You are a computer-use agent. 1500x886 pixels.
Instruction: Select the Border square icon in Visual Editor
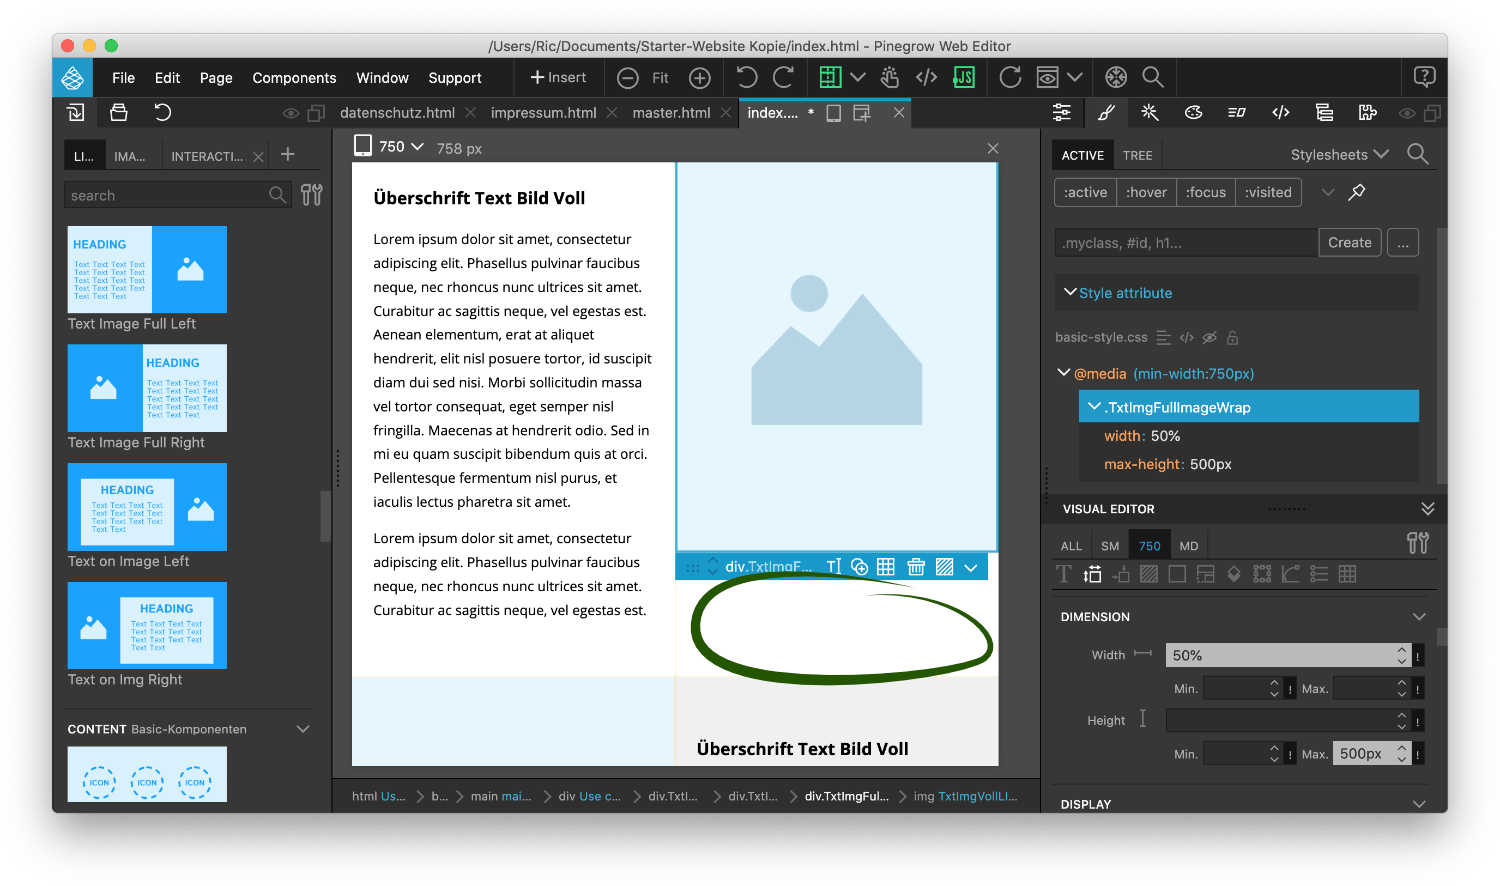tap(1177, 574)
